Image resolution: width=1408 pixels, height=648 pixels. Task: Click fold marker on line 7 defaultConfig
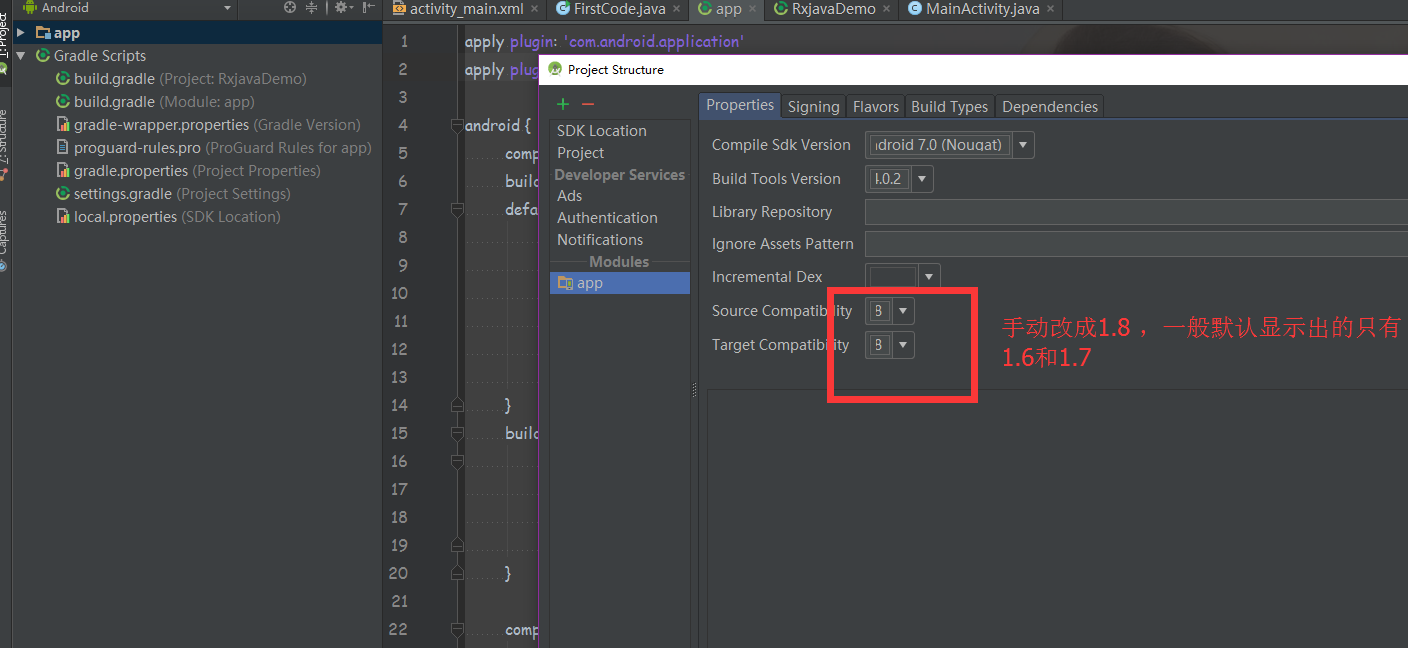[x=457, y=209]
